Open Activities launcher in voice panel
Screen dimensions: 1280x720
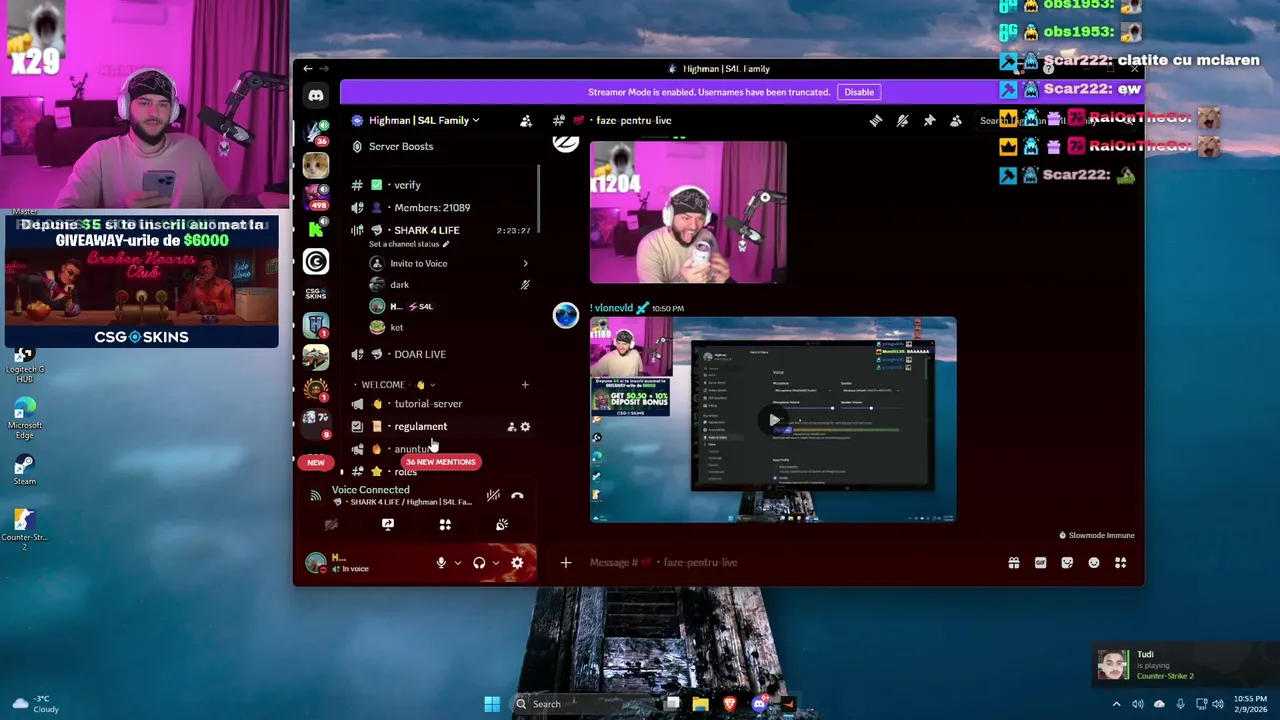click(x=445, y=524)
